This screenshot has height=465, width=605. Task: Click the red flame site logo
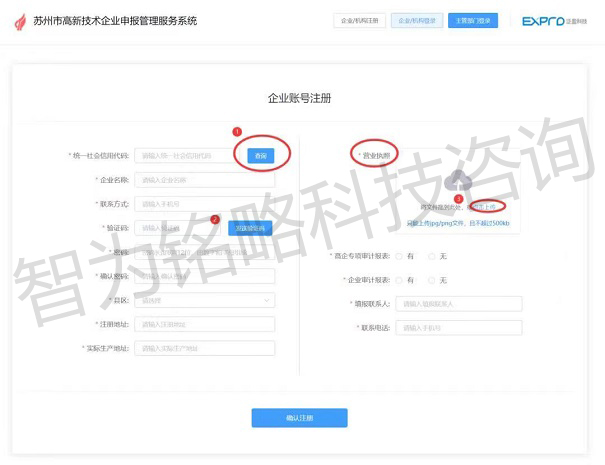coord(20,21)
